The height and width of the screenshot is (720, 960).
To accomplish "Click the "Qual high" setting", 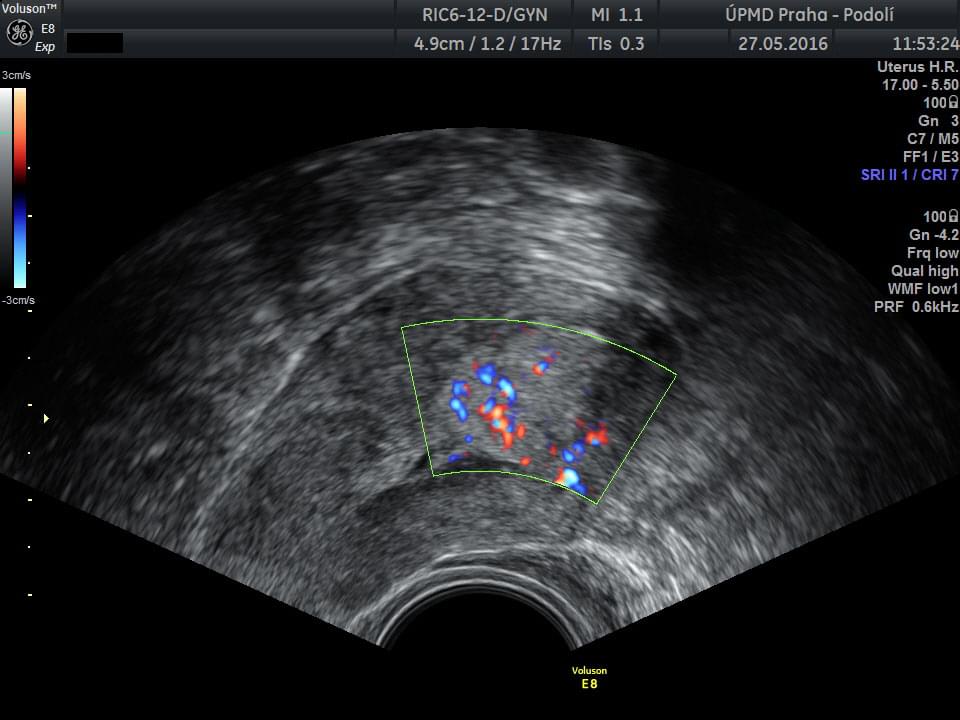I will coord(924,271).
